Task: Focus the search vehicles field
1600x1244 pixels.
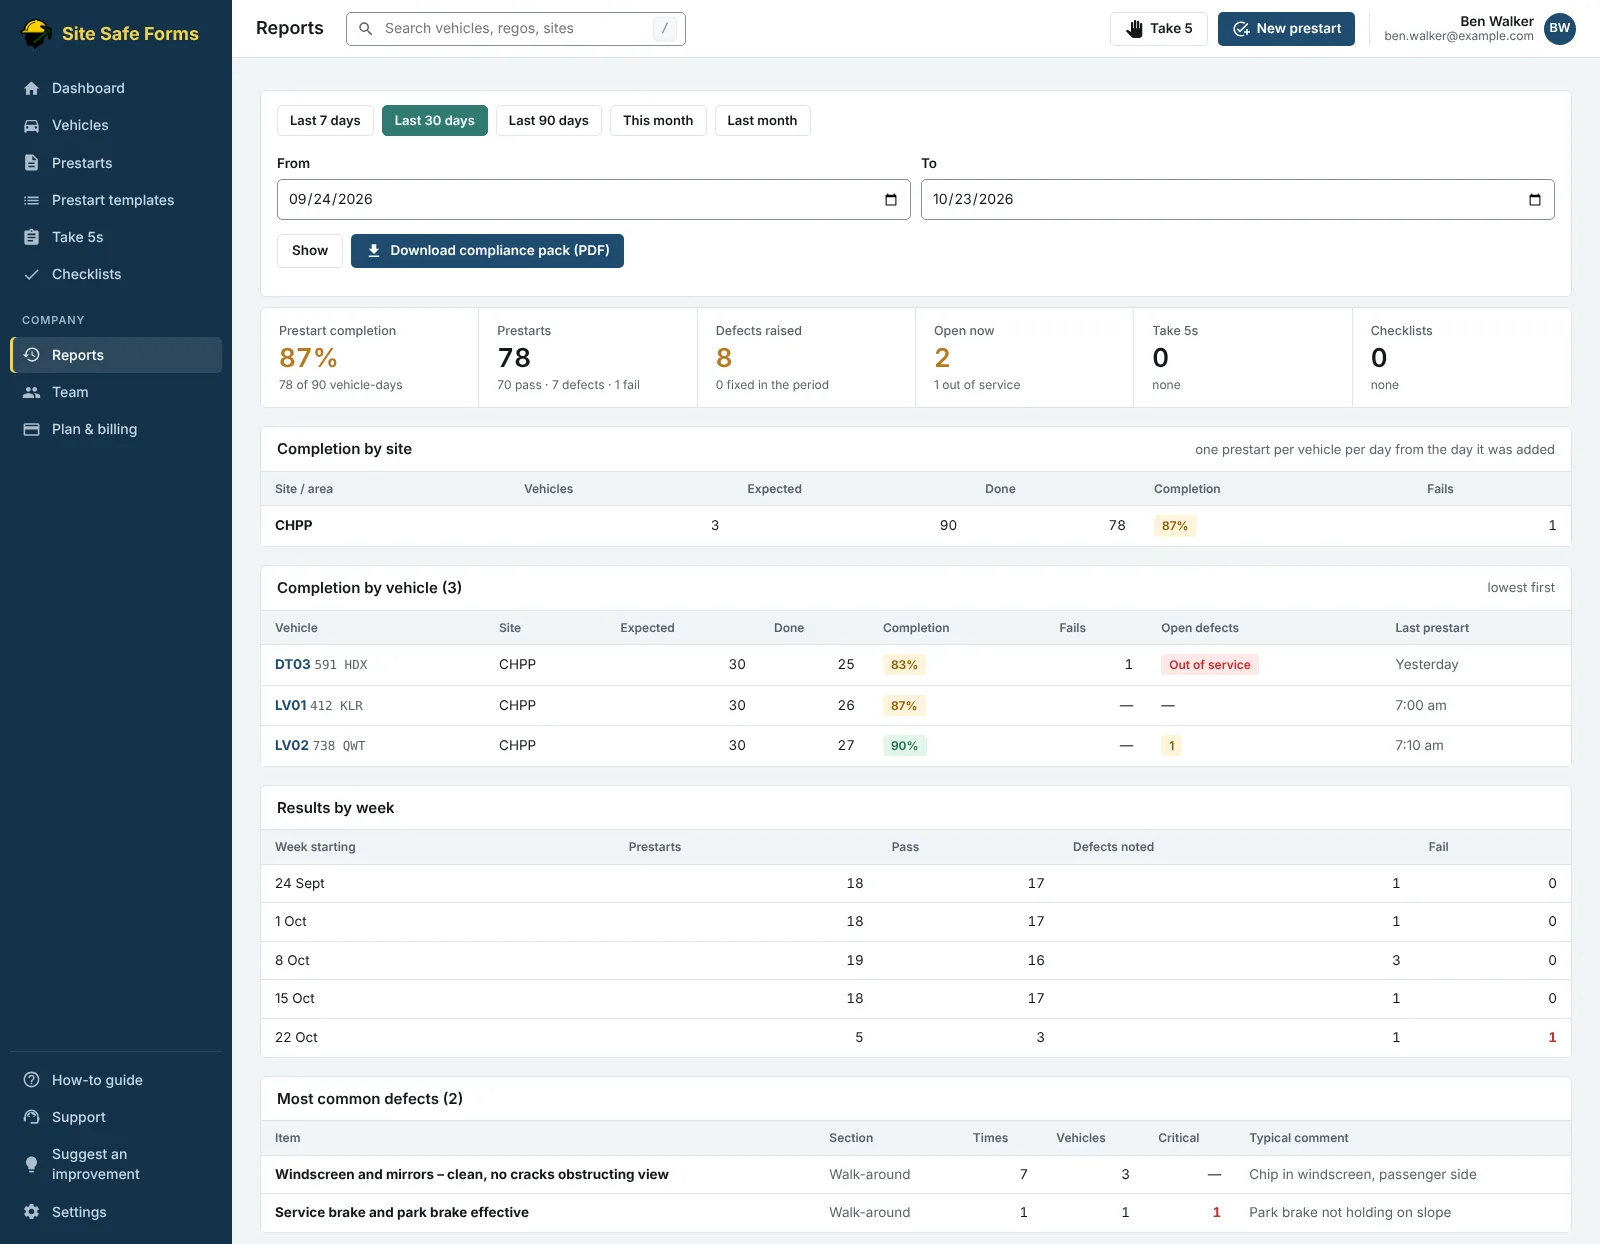Action: pyautogui.click(x=516, y=29)
